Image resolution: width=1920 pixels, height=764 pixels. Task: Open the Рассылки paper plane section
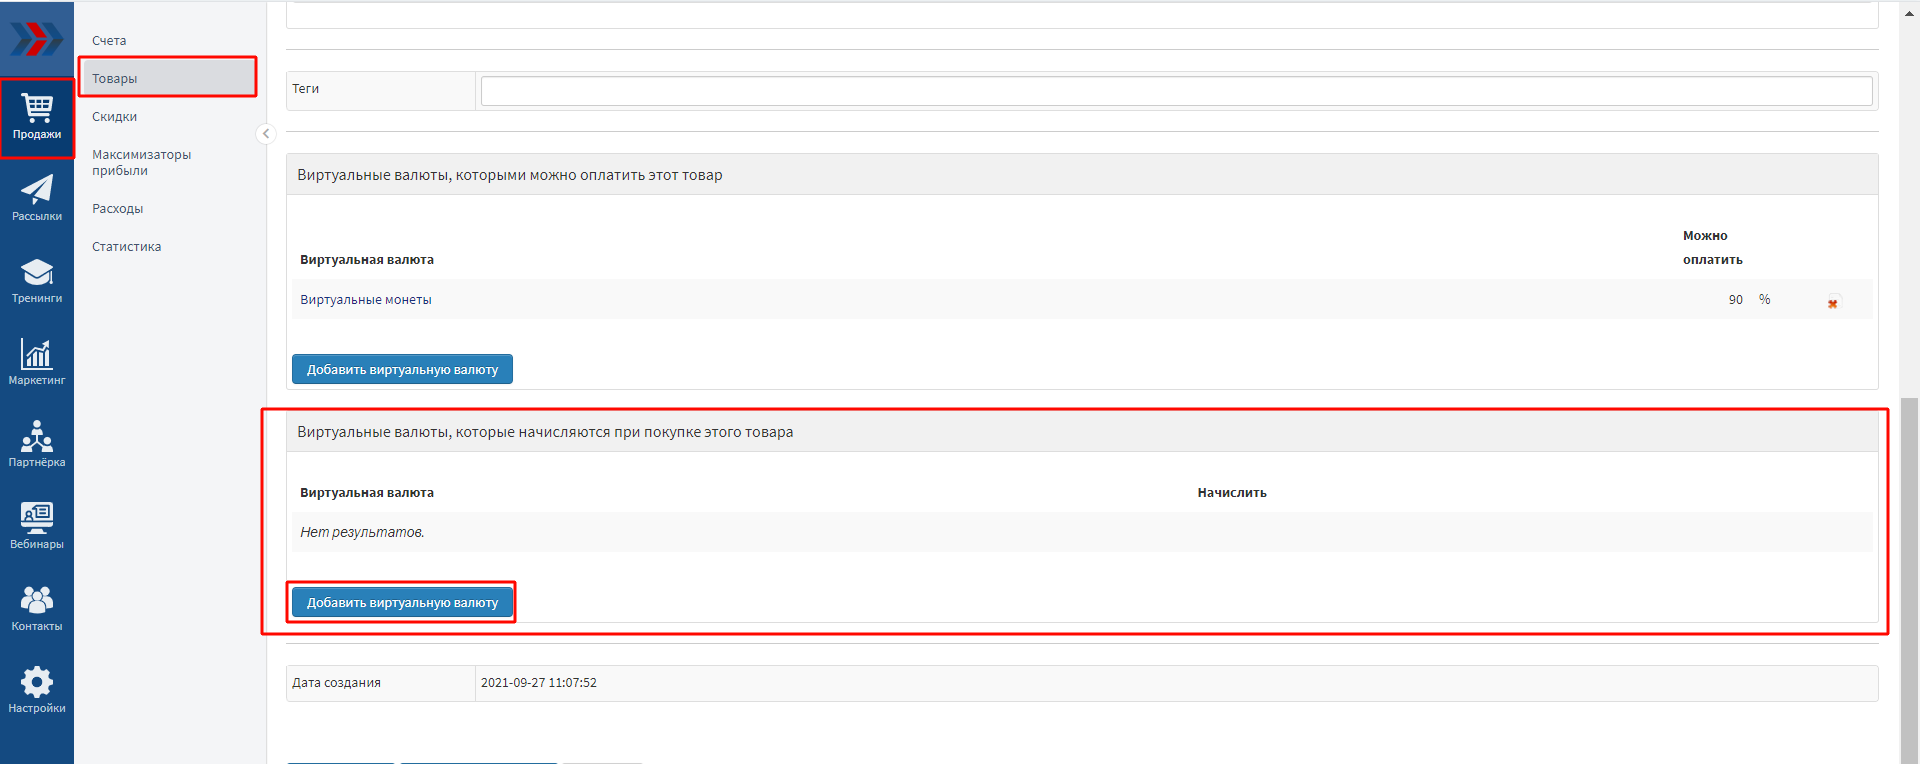pos(37,198)
